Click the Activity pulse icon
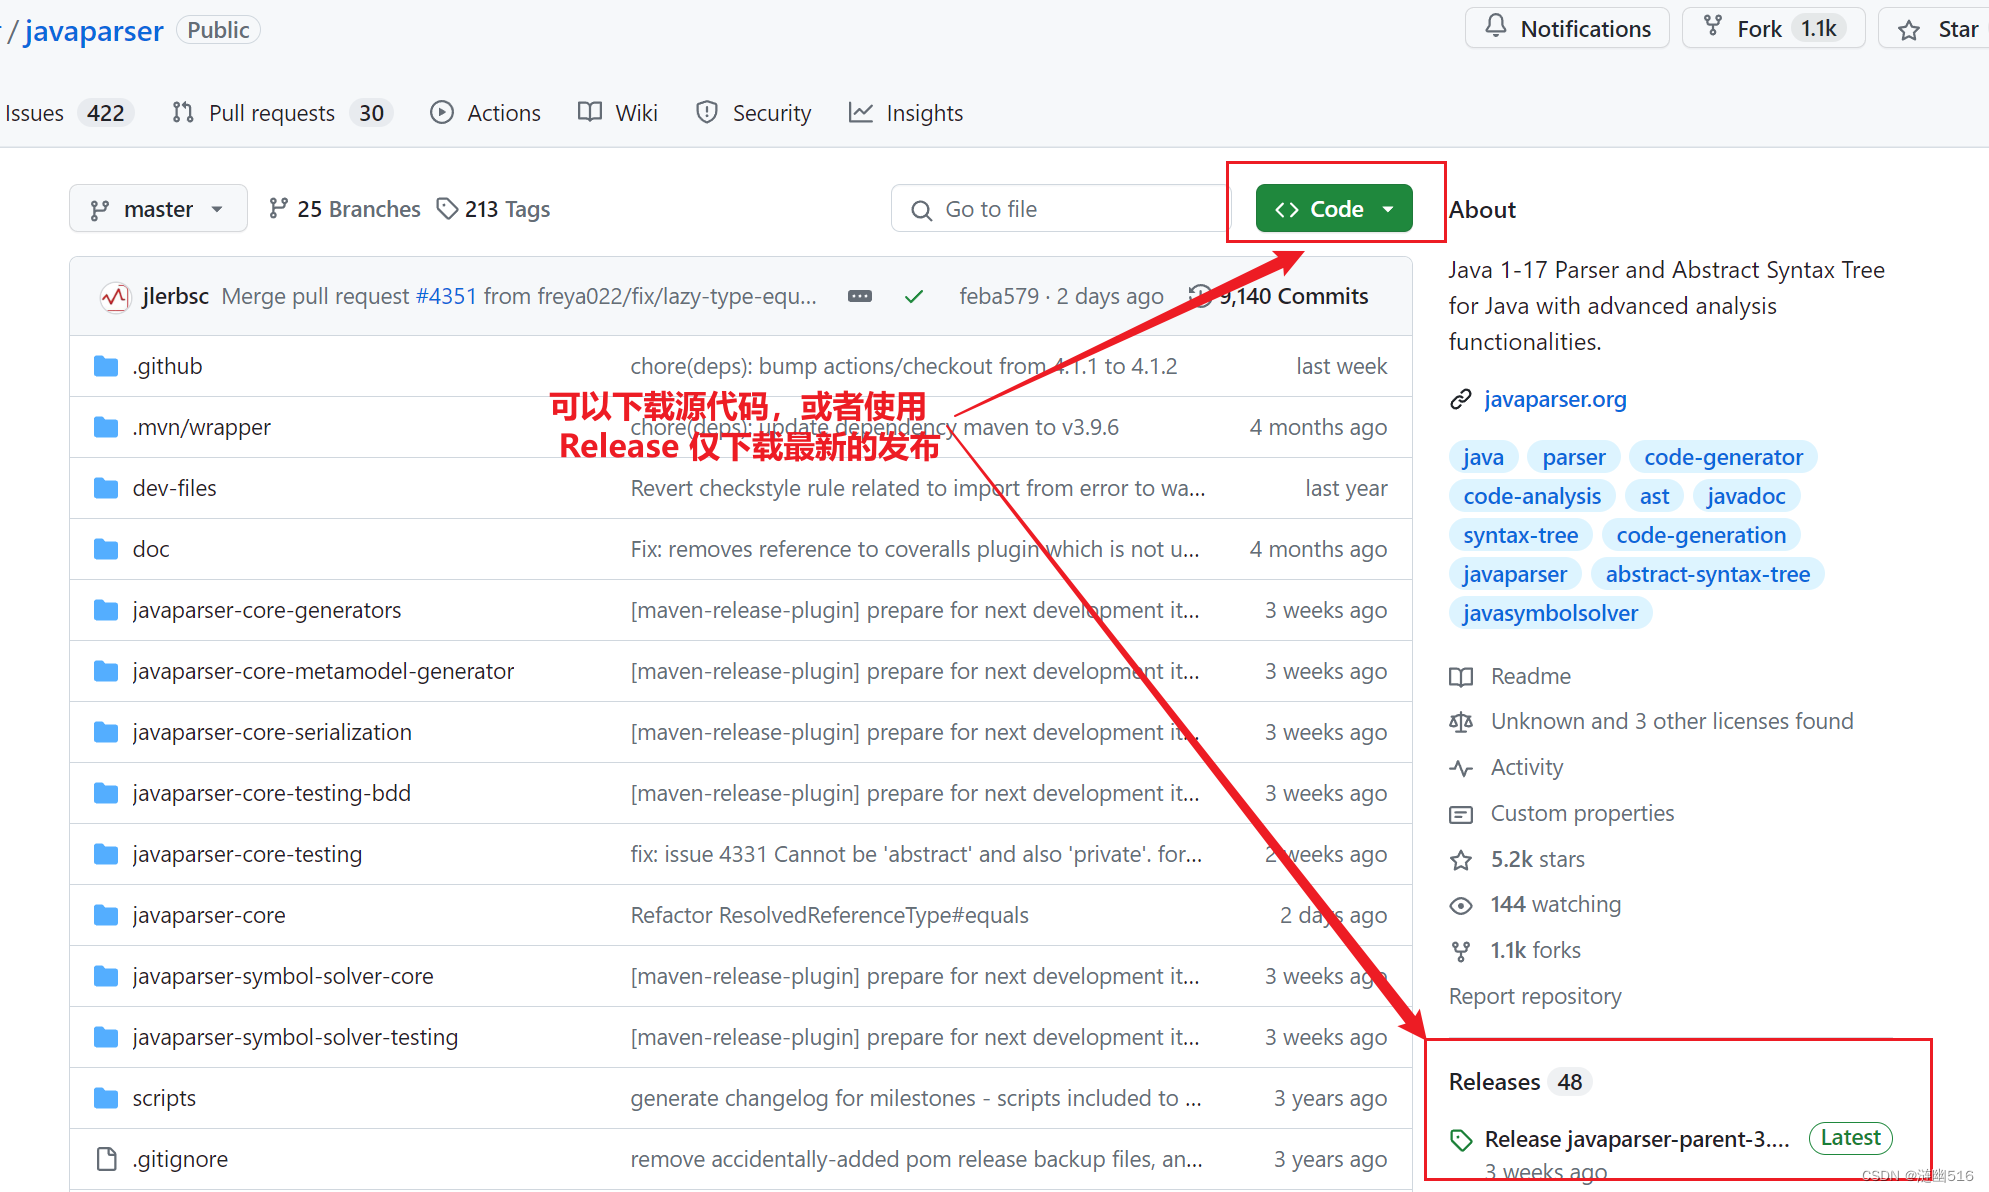 tap(1461, 768)
